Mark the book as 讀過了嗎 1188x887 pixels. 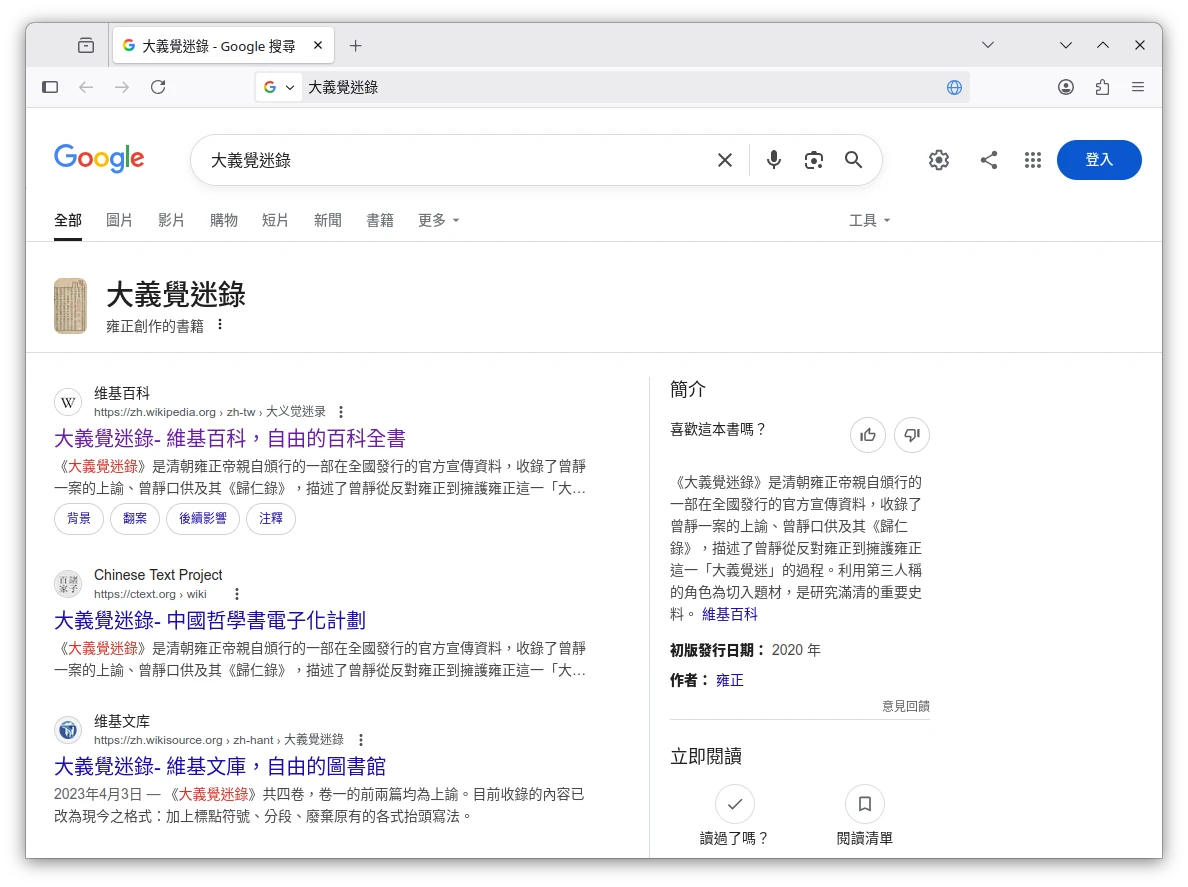click(x=735, y=804)
